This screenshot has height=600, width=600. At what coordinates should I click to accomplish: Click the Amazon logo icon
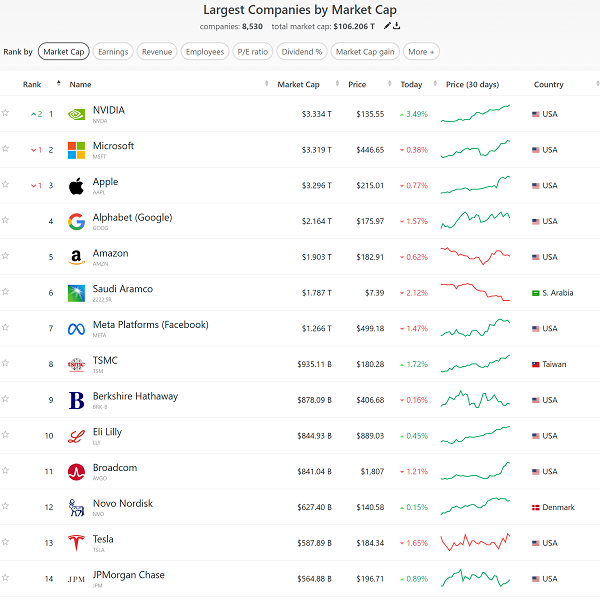pos(76,257)
